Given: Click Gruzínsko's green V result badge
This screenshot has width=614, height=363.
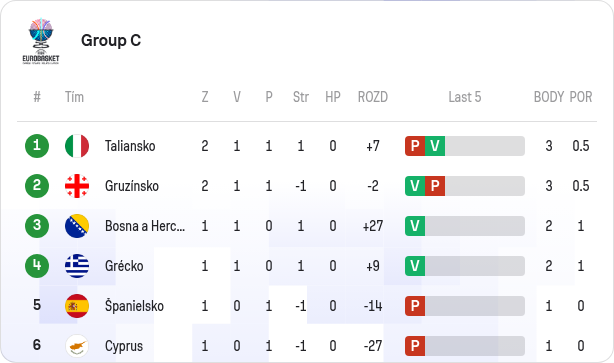Looking at the screenshot, I should coord(415,186).
